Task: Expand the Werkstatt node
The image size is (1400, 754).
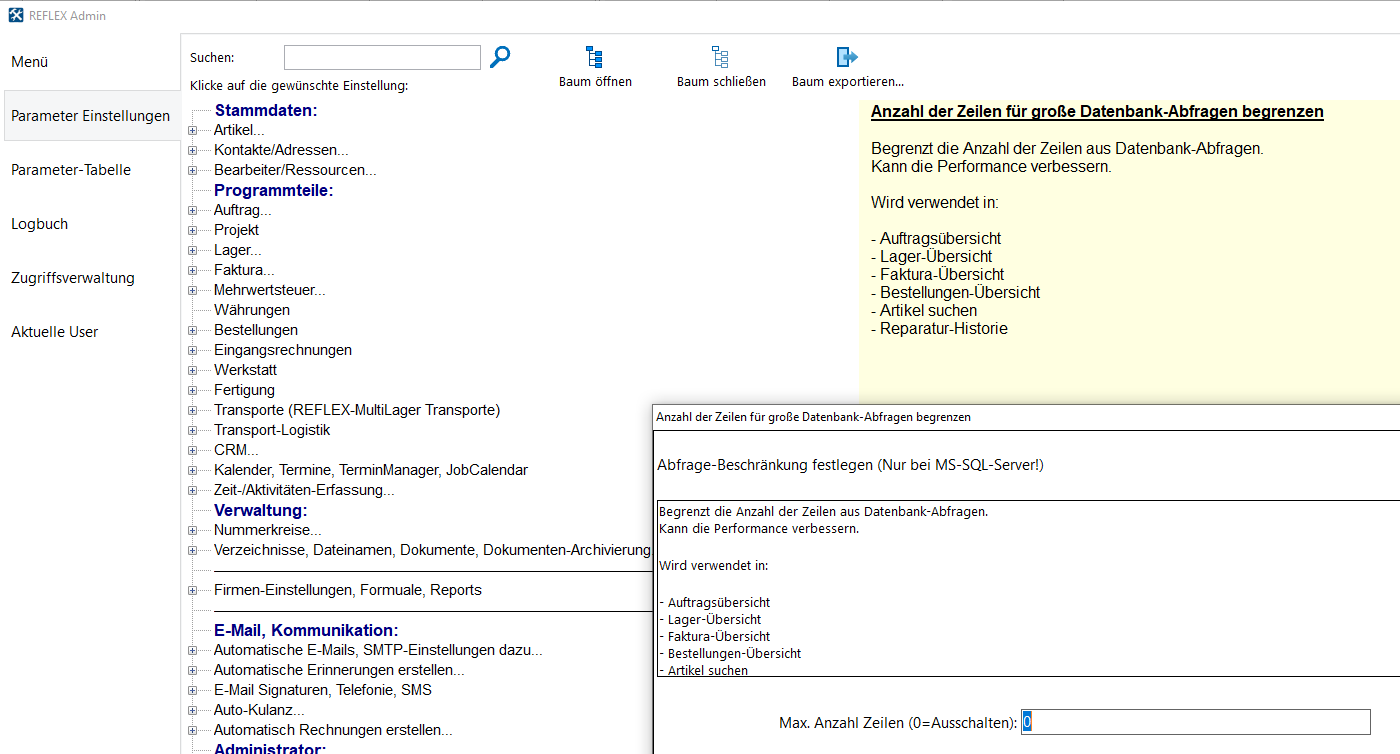Action: [x=192, y=370]
